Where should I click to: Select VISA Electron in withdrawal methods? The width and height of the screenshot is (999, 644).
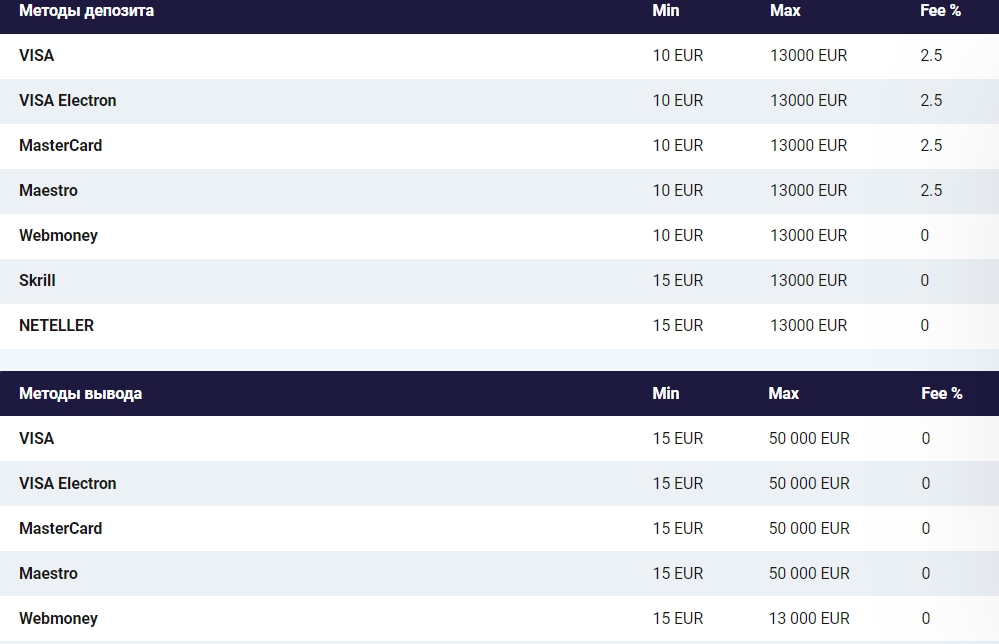(x=67, y=484)
